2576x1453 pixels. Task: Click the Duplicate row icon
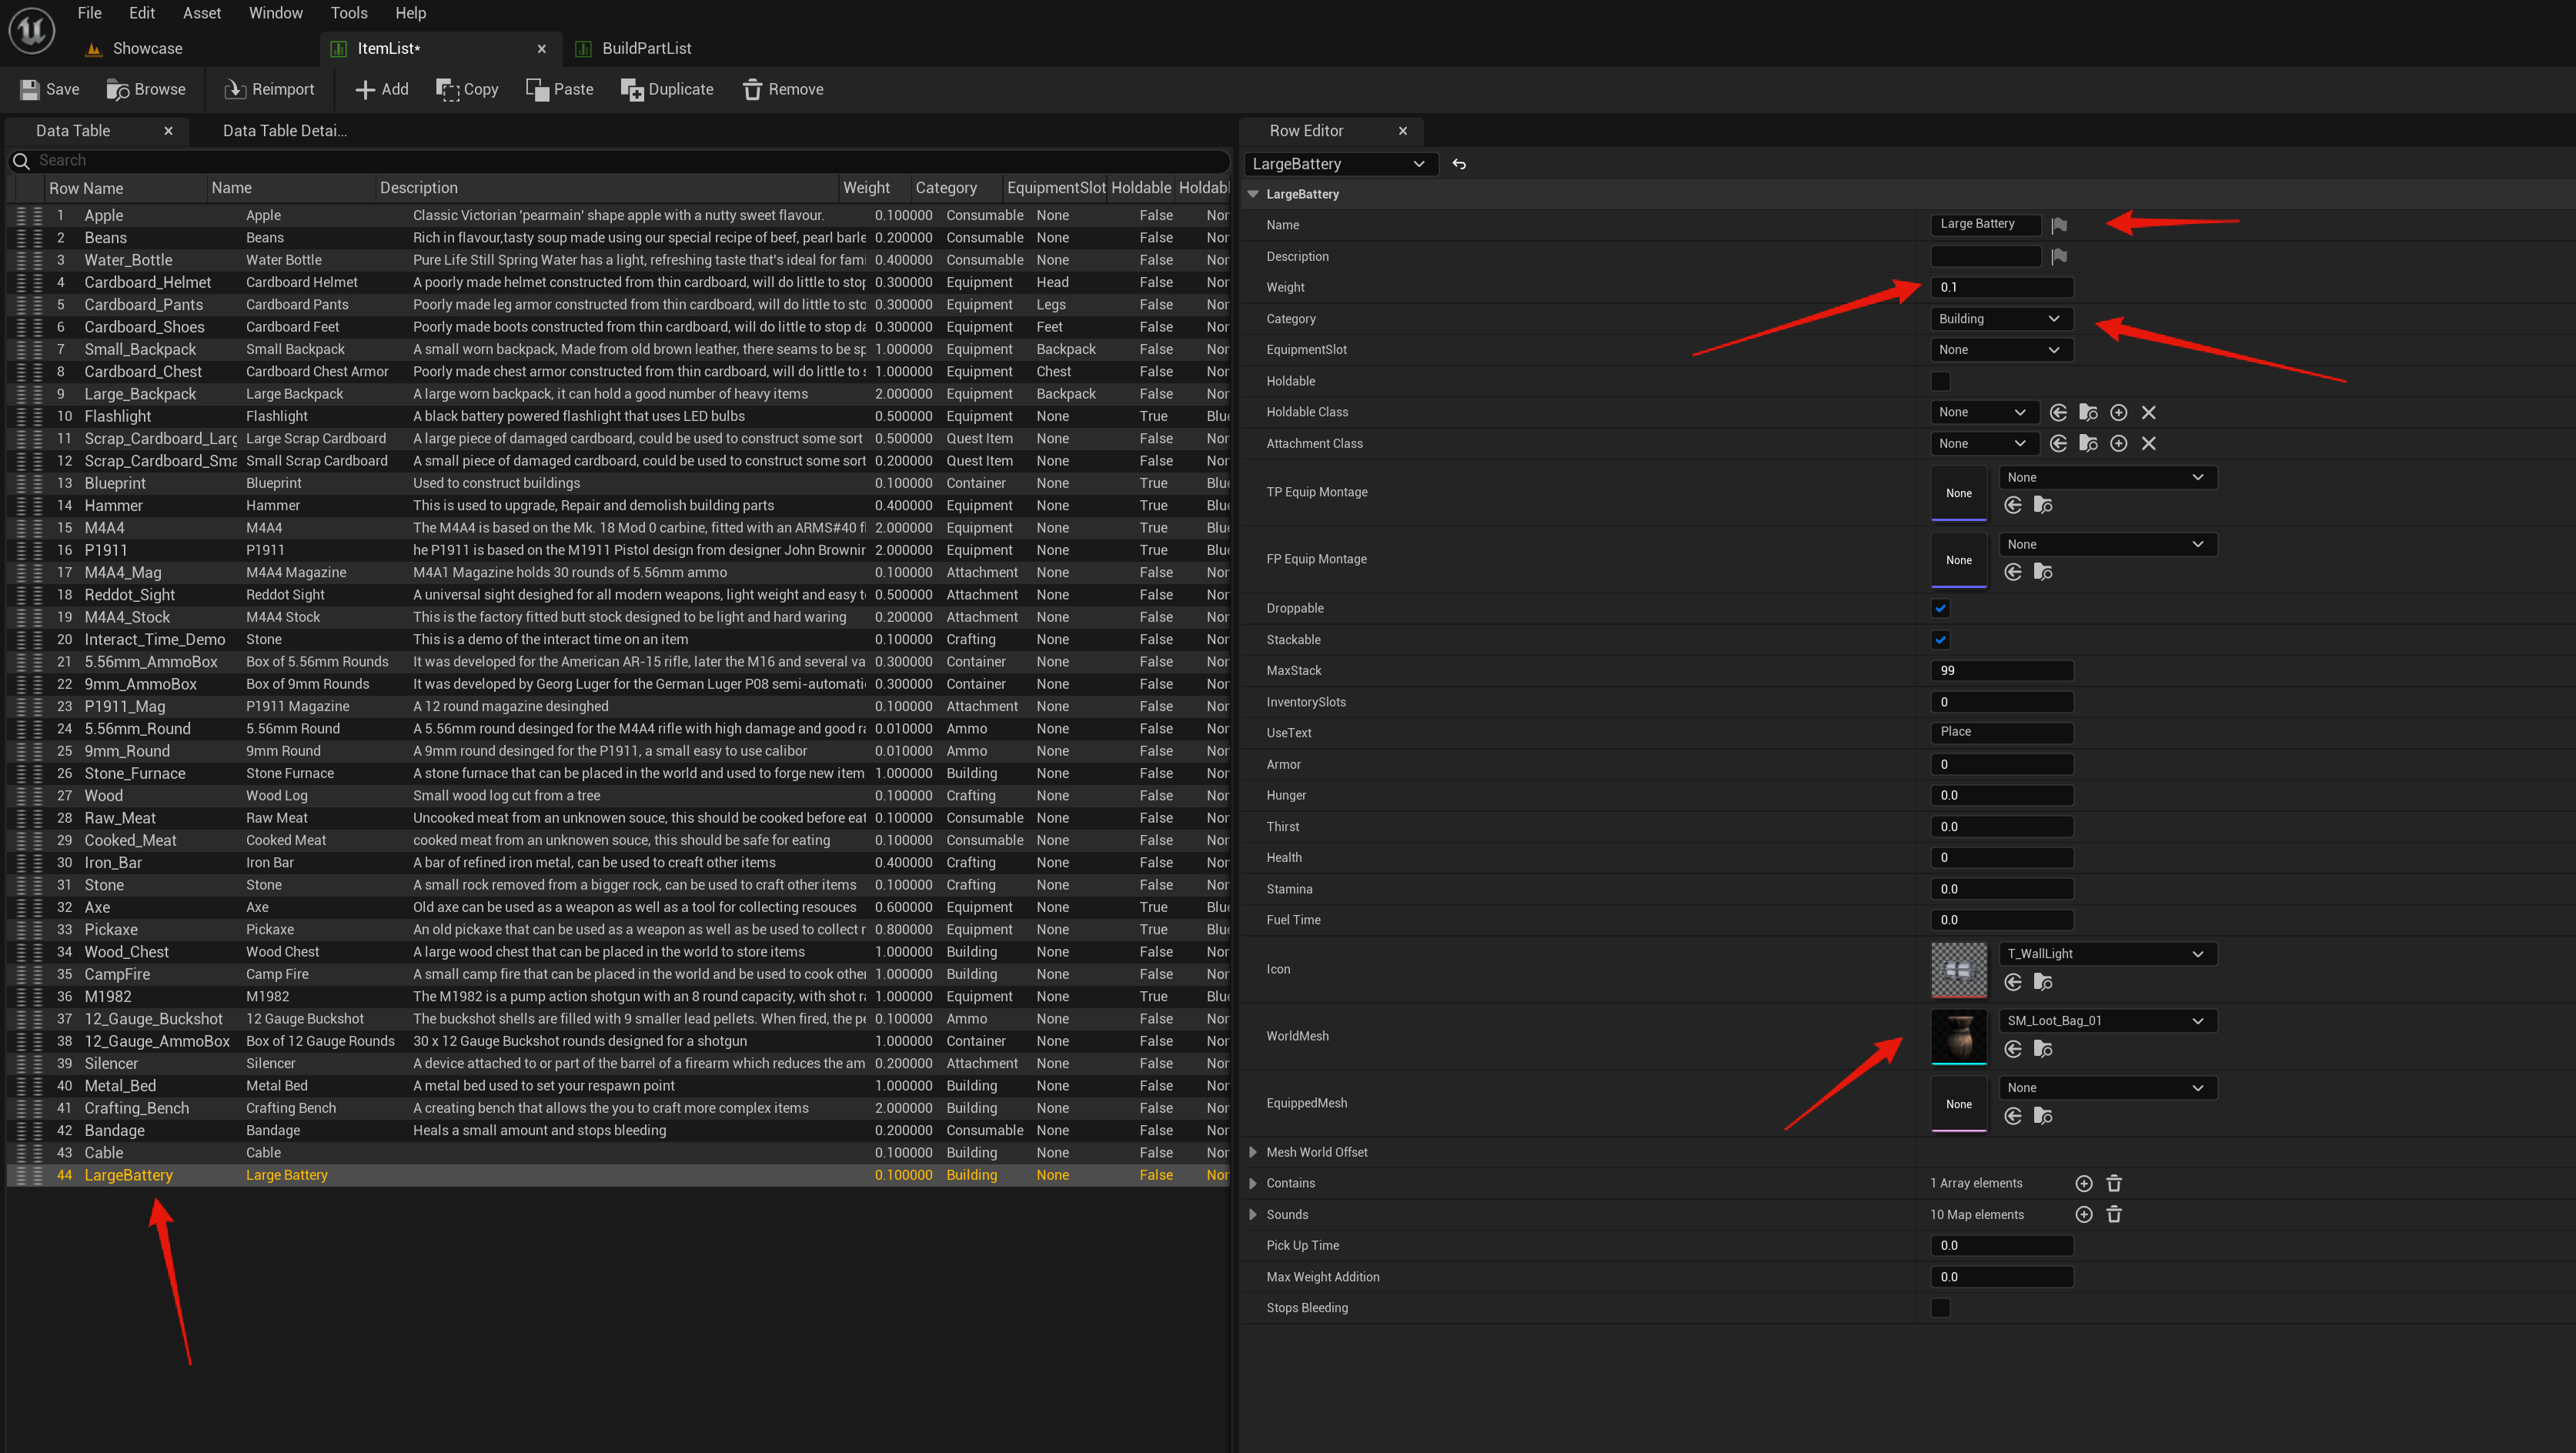pyautogui.click(x=631, y=90)
